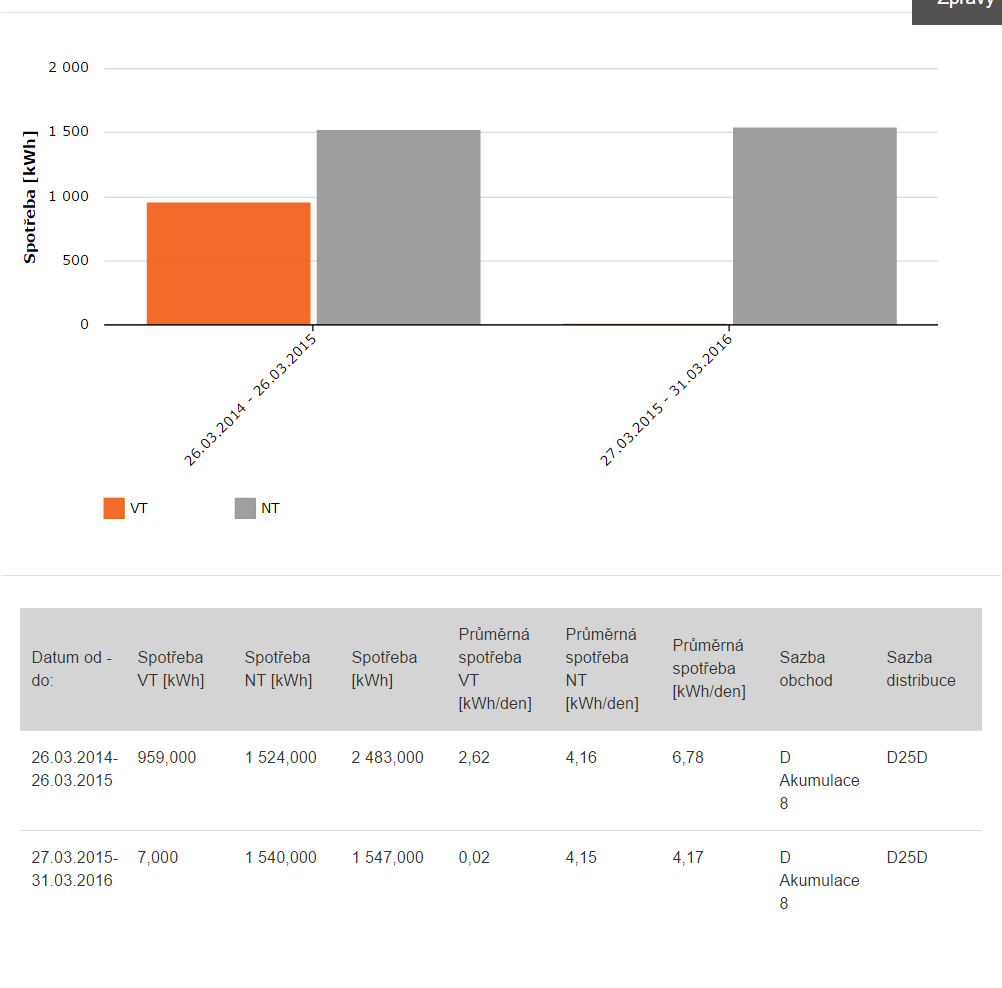Select the 2 483,000 total consumption cell

[x=387, y=757]
